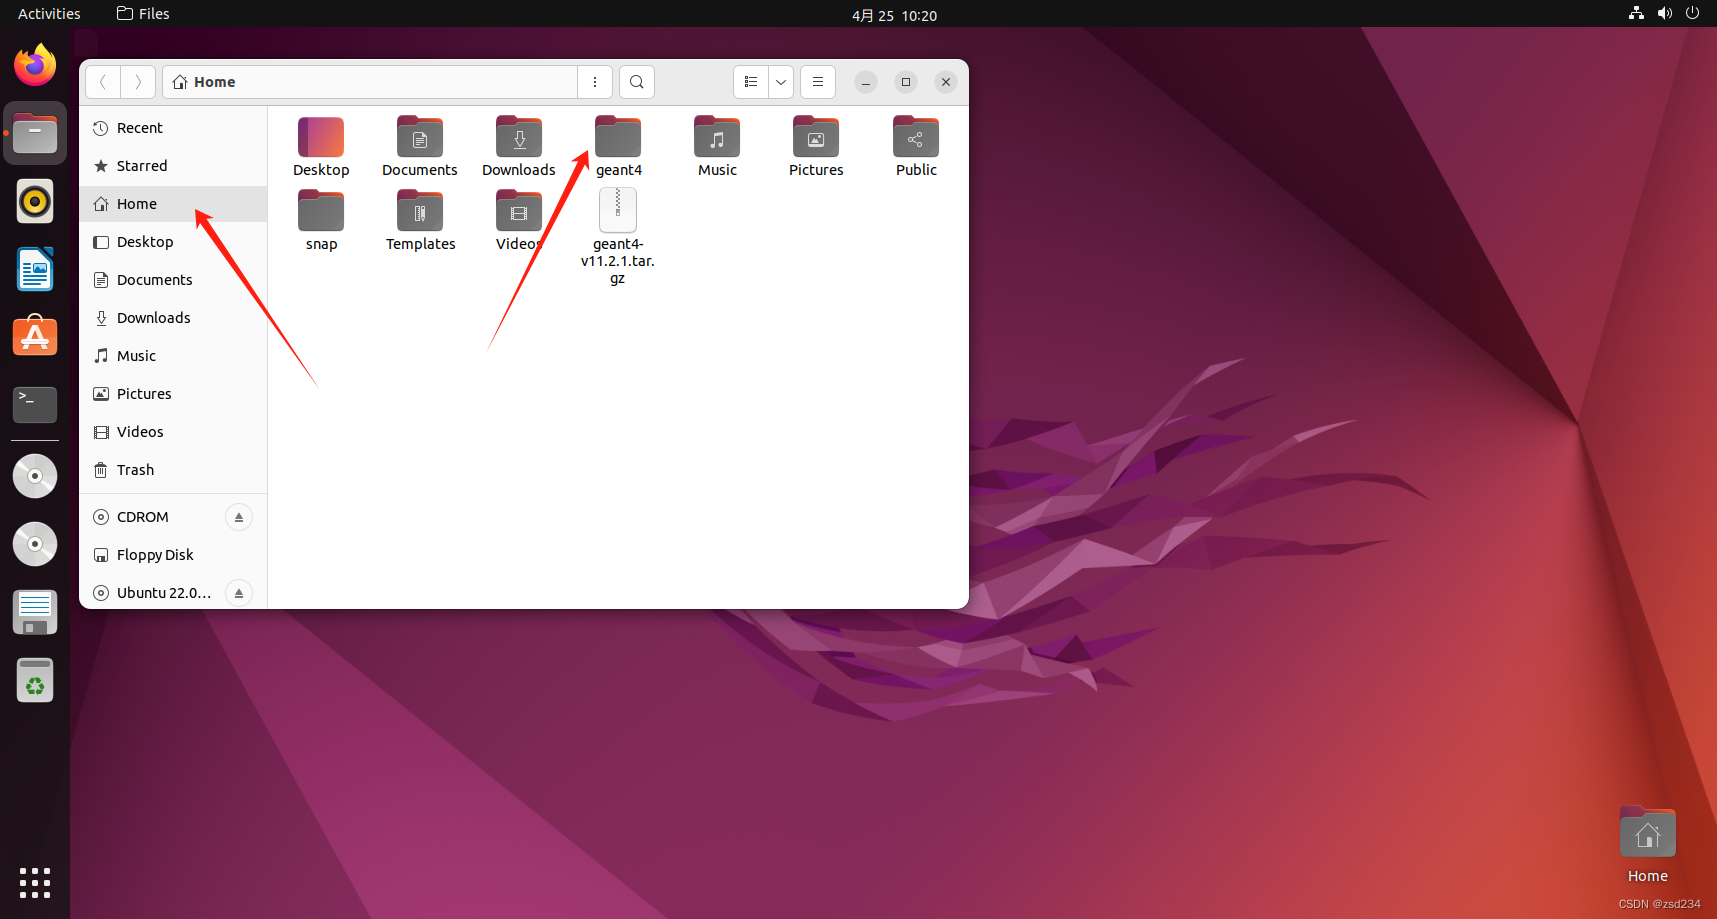Screen dimensions: 1717x919
Task: Eject the CDROM drive
Action: click(x=238, y=516)
